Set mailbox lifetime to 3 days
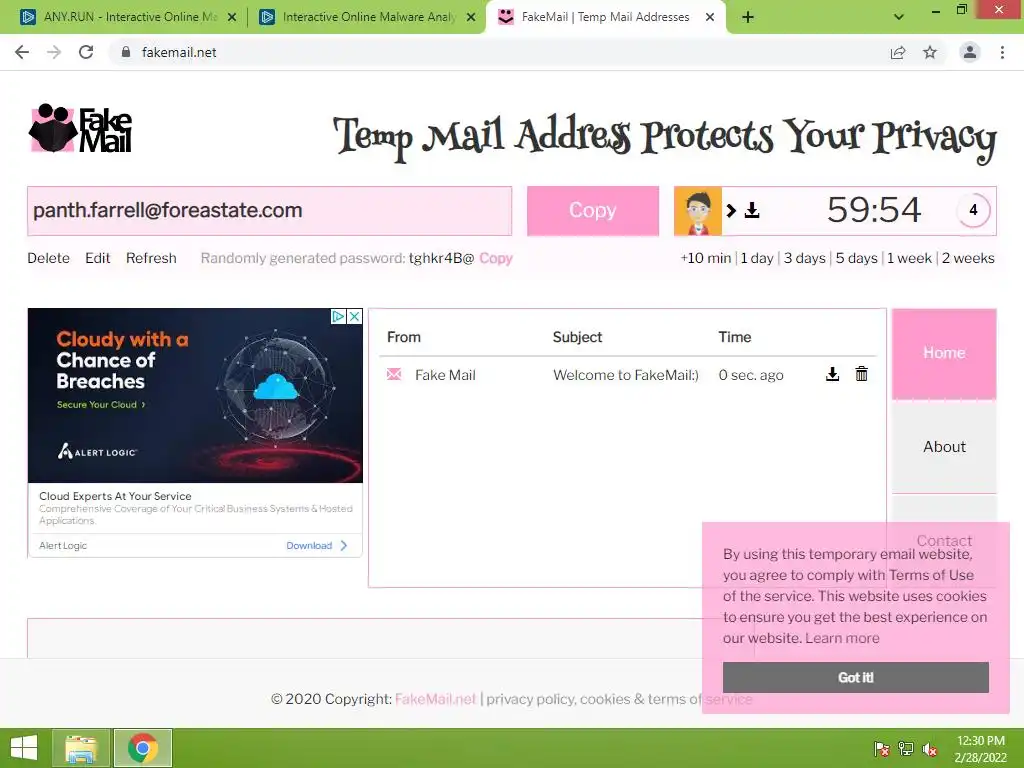 coord(805,258)
